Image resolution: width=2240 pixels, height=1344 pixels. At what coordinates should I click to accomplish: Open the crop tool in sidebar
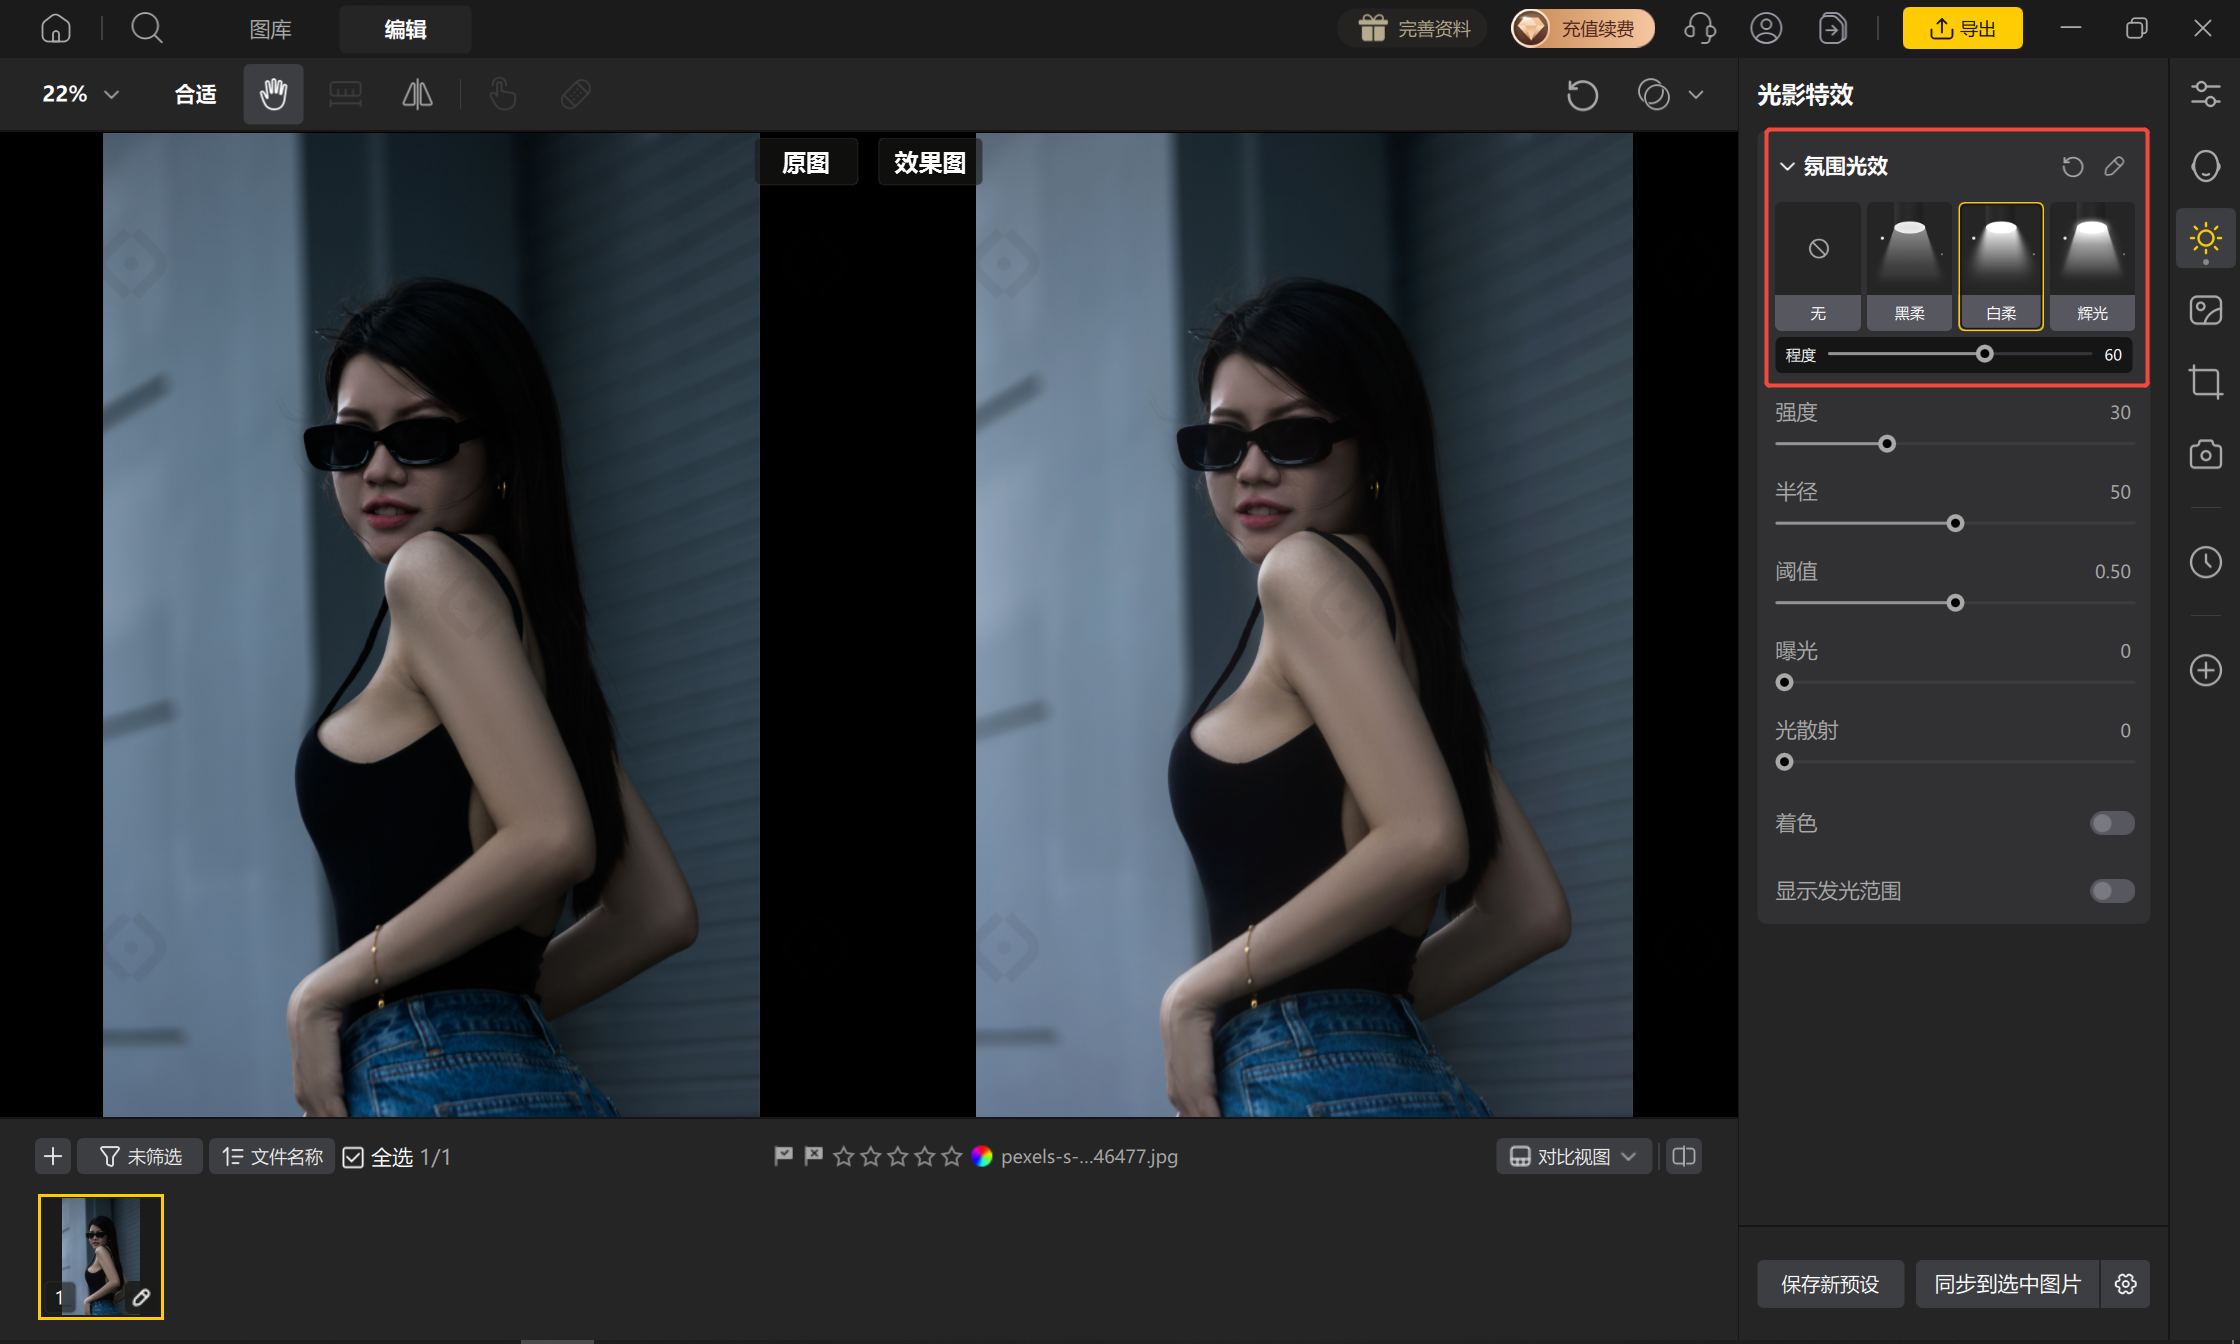coord(2205,382)
